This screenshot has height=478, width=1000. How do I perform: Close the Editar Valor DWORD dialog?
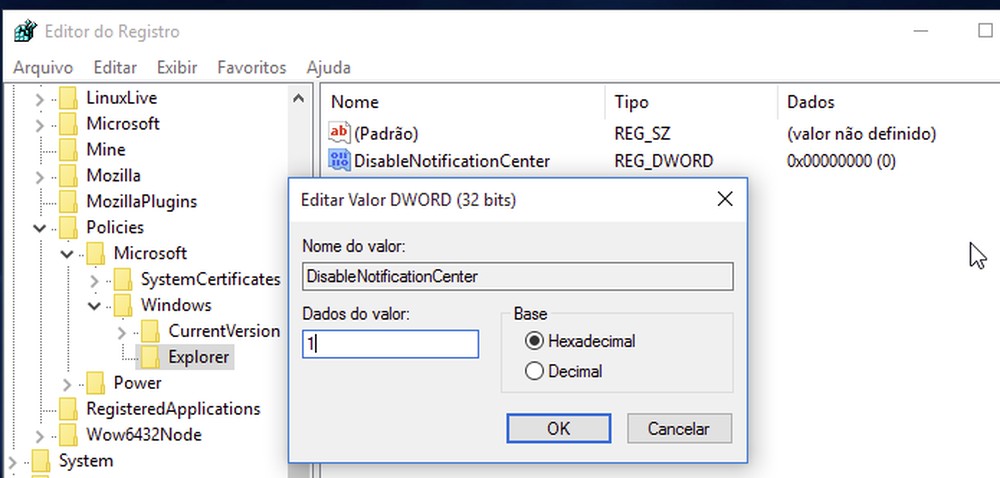[x=724, y=199]
